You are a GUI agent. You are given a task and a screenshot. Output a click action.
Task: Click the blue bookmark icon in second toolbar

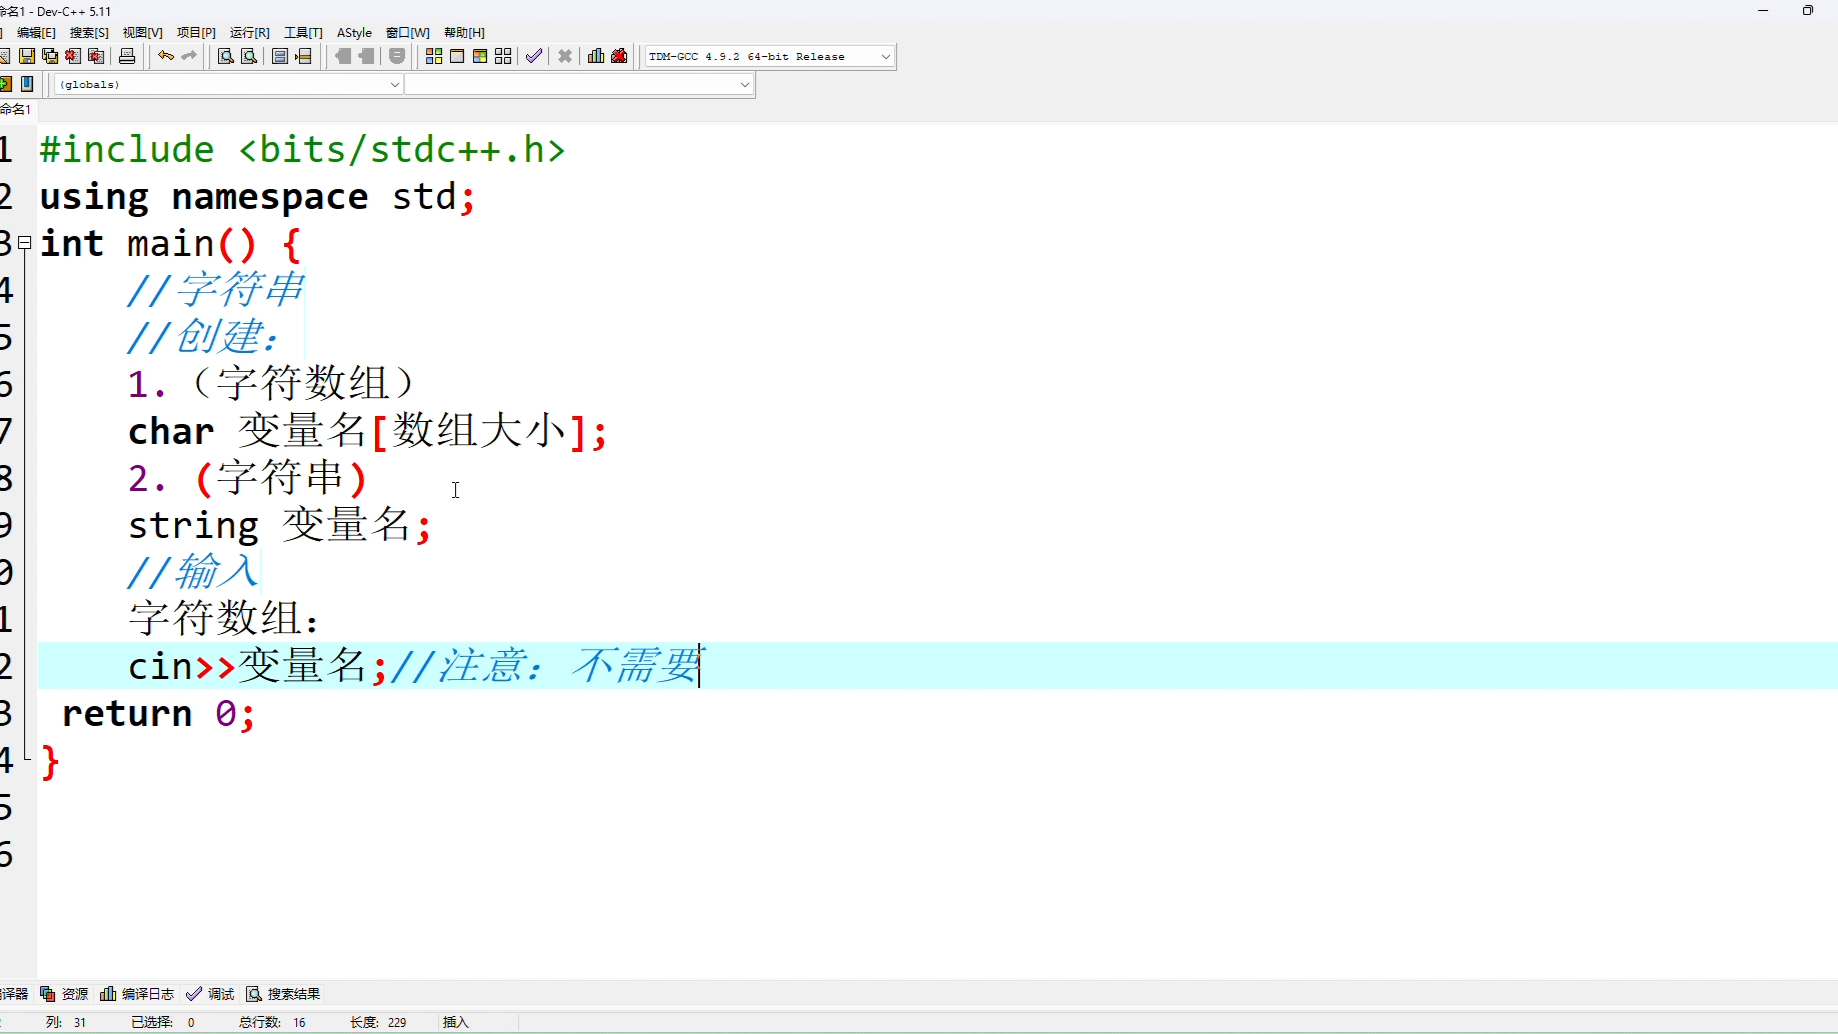(28, 84)
